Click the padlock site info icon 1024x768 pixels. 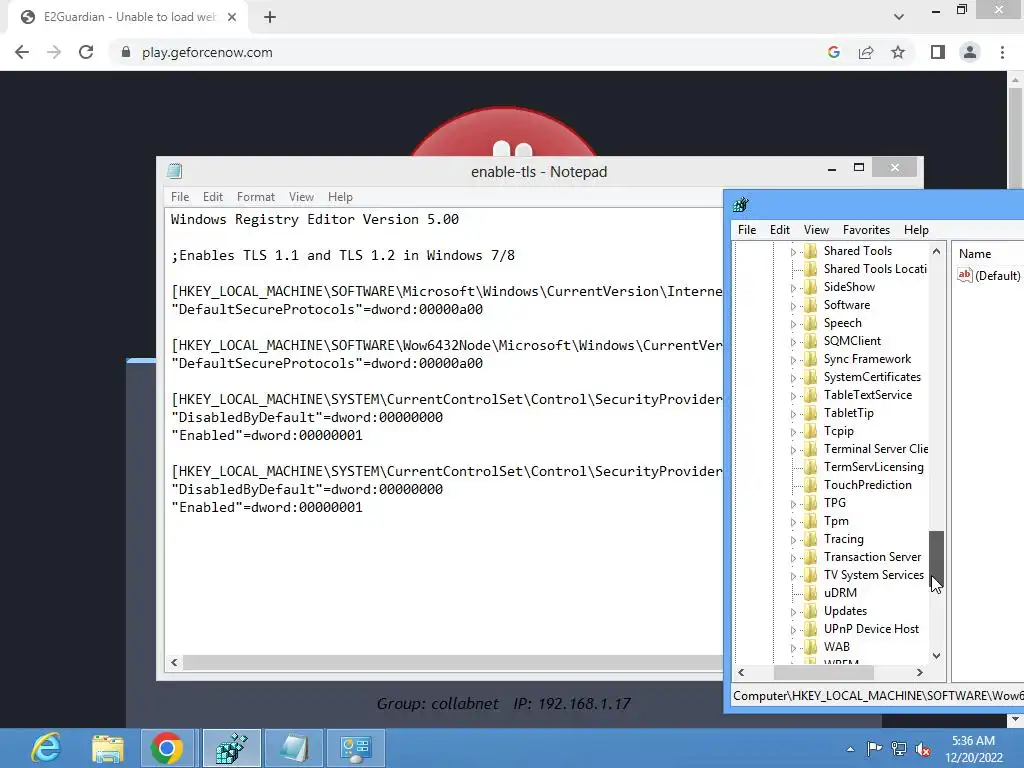126,52
